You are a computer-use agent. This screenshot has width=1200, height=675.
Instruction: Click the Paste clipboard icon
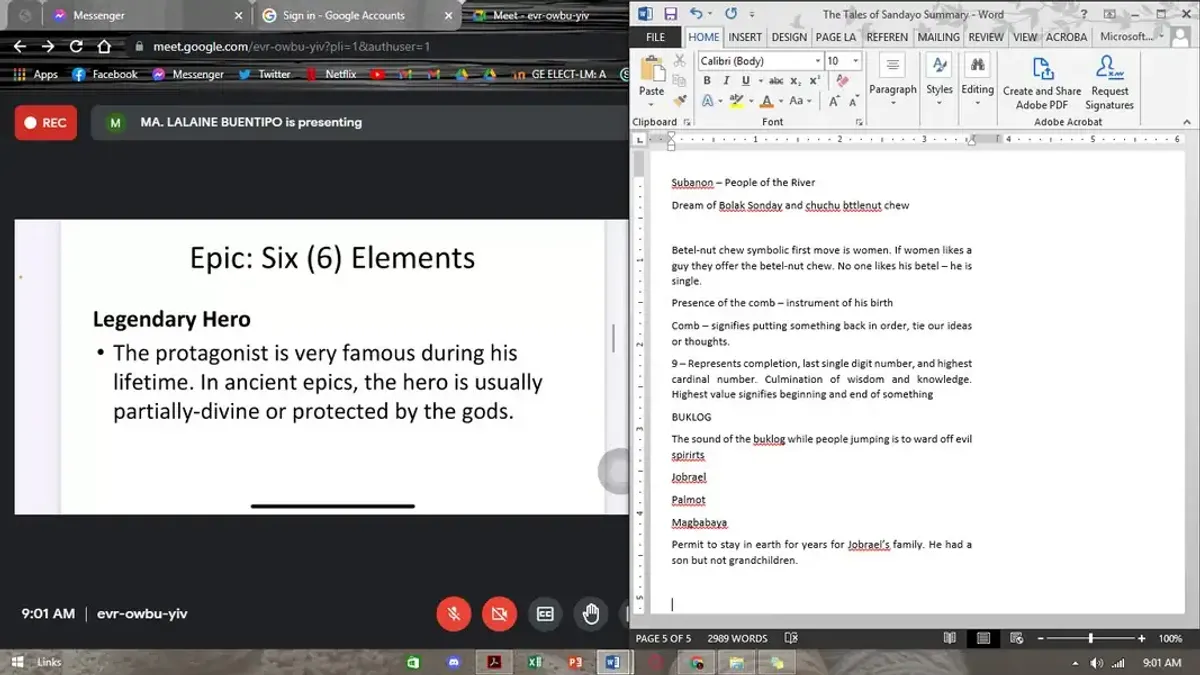click(x=651, y=69)
